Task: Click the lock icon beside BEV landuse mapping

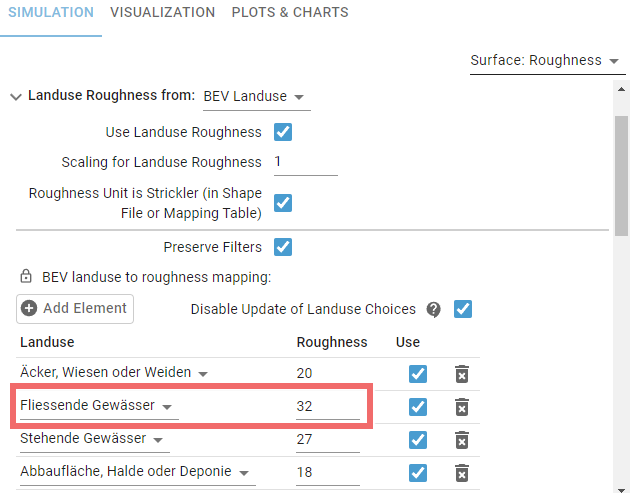Action: click(27, 276)
